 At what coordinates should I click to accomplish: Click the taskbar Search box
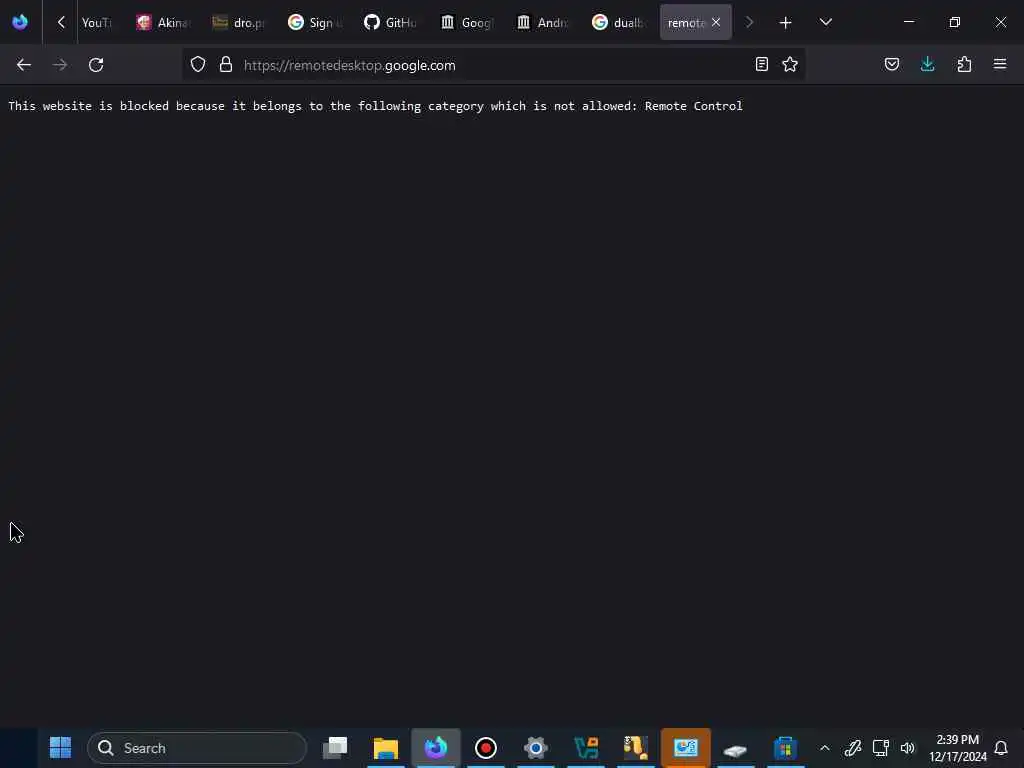(197, 748)
